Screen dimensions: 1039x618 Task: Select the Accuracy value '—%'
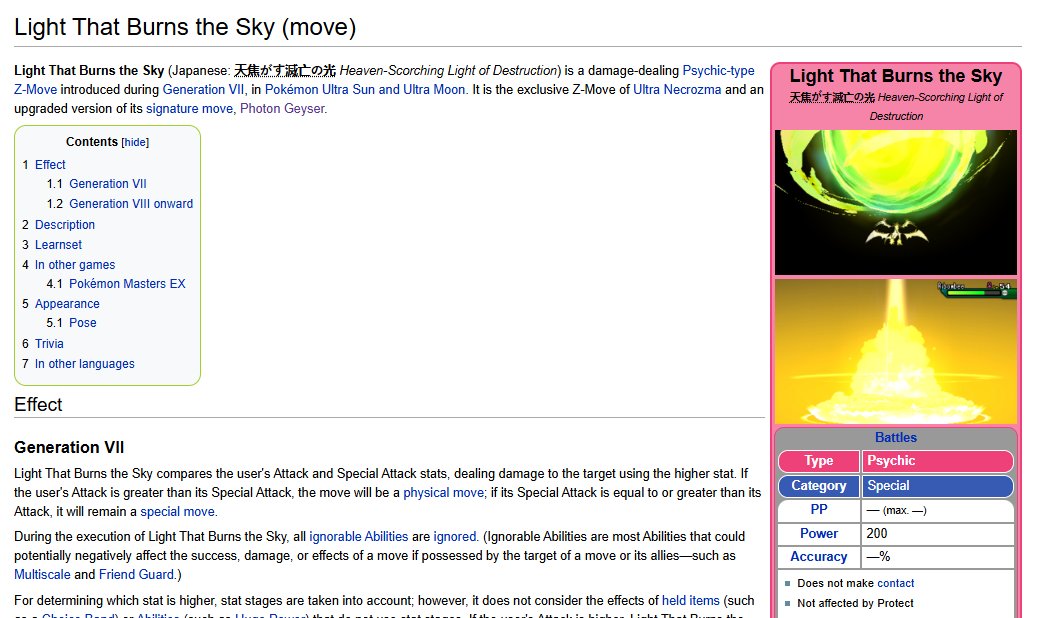(878, 556)
